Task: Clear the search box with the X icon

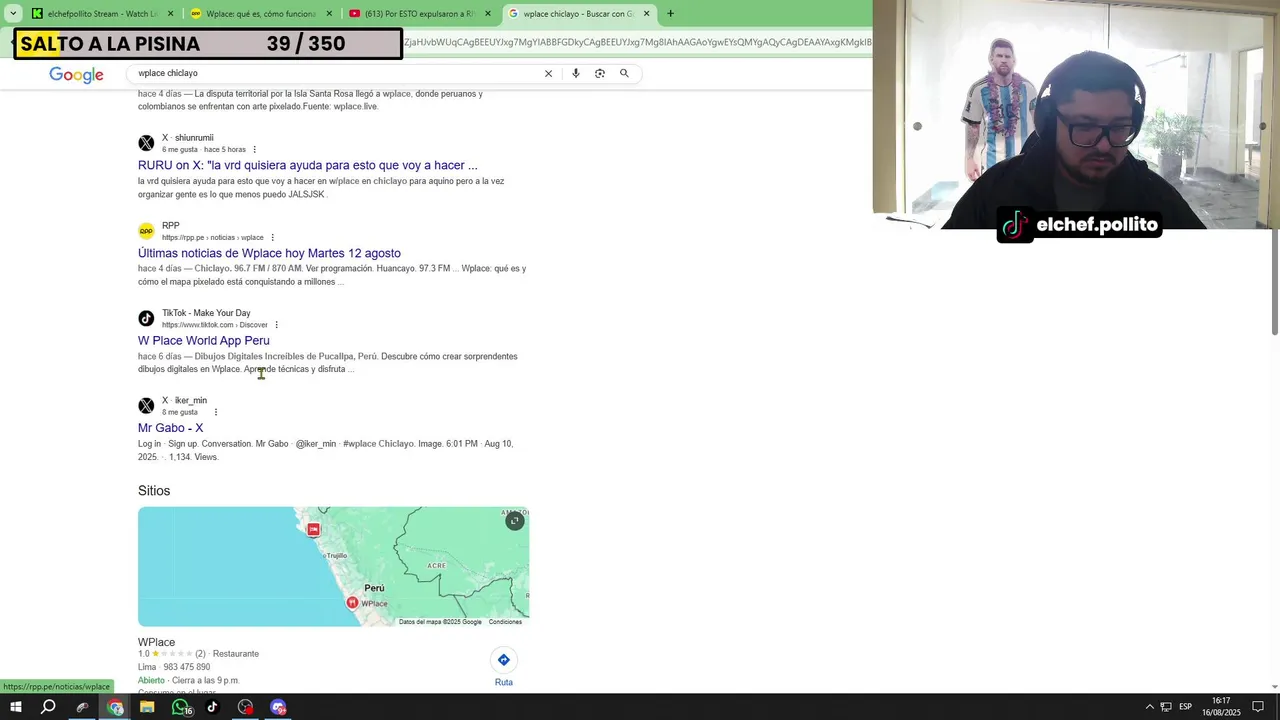Action: [548, 73]
